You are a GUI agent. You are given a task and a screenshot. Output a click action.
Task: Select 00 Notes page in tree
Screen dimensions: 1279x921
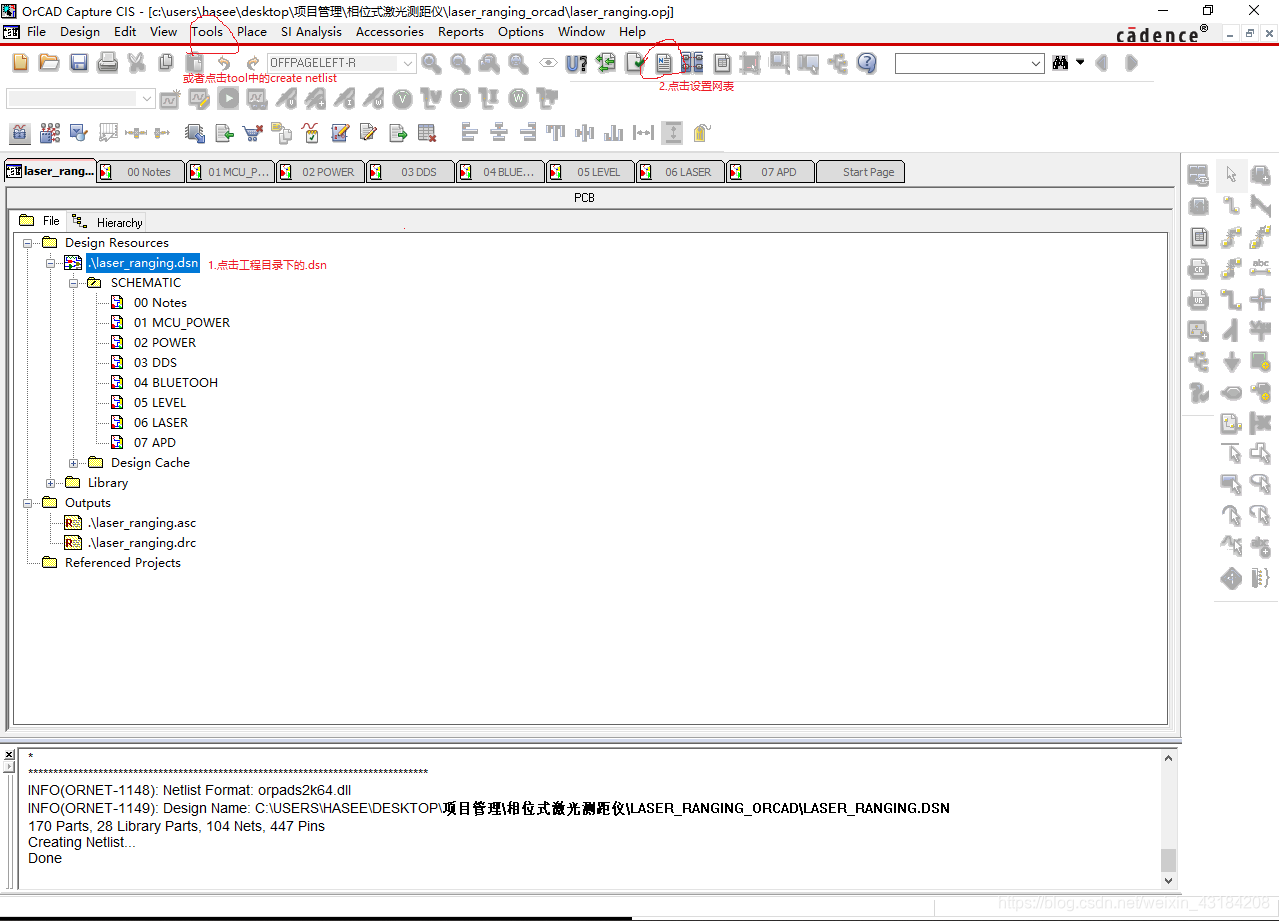pos(160,302)
